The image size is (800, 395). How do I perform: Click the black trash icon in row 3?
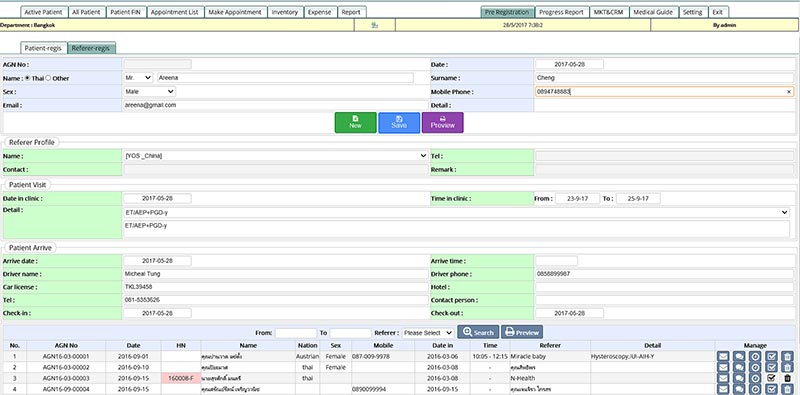[787, 378]
